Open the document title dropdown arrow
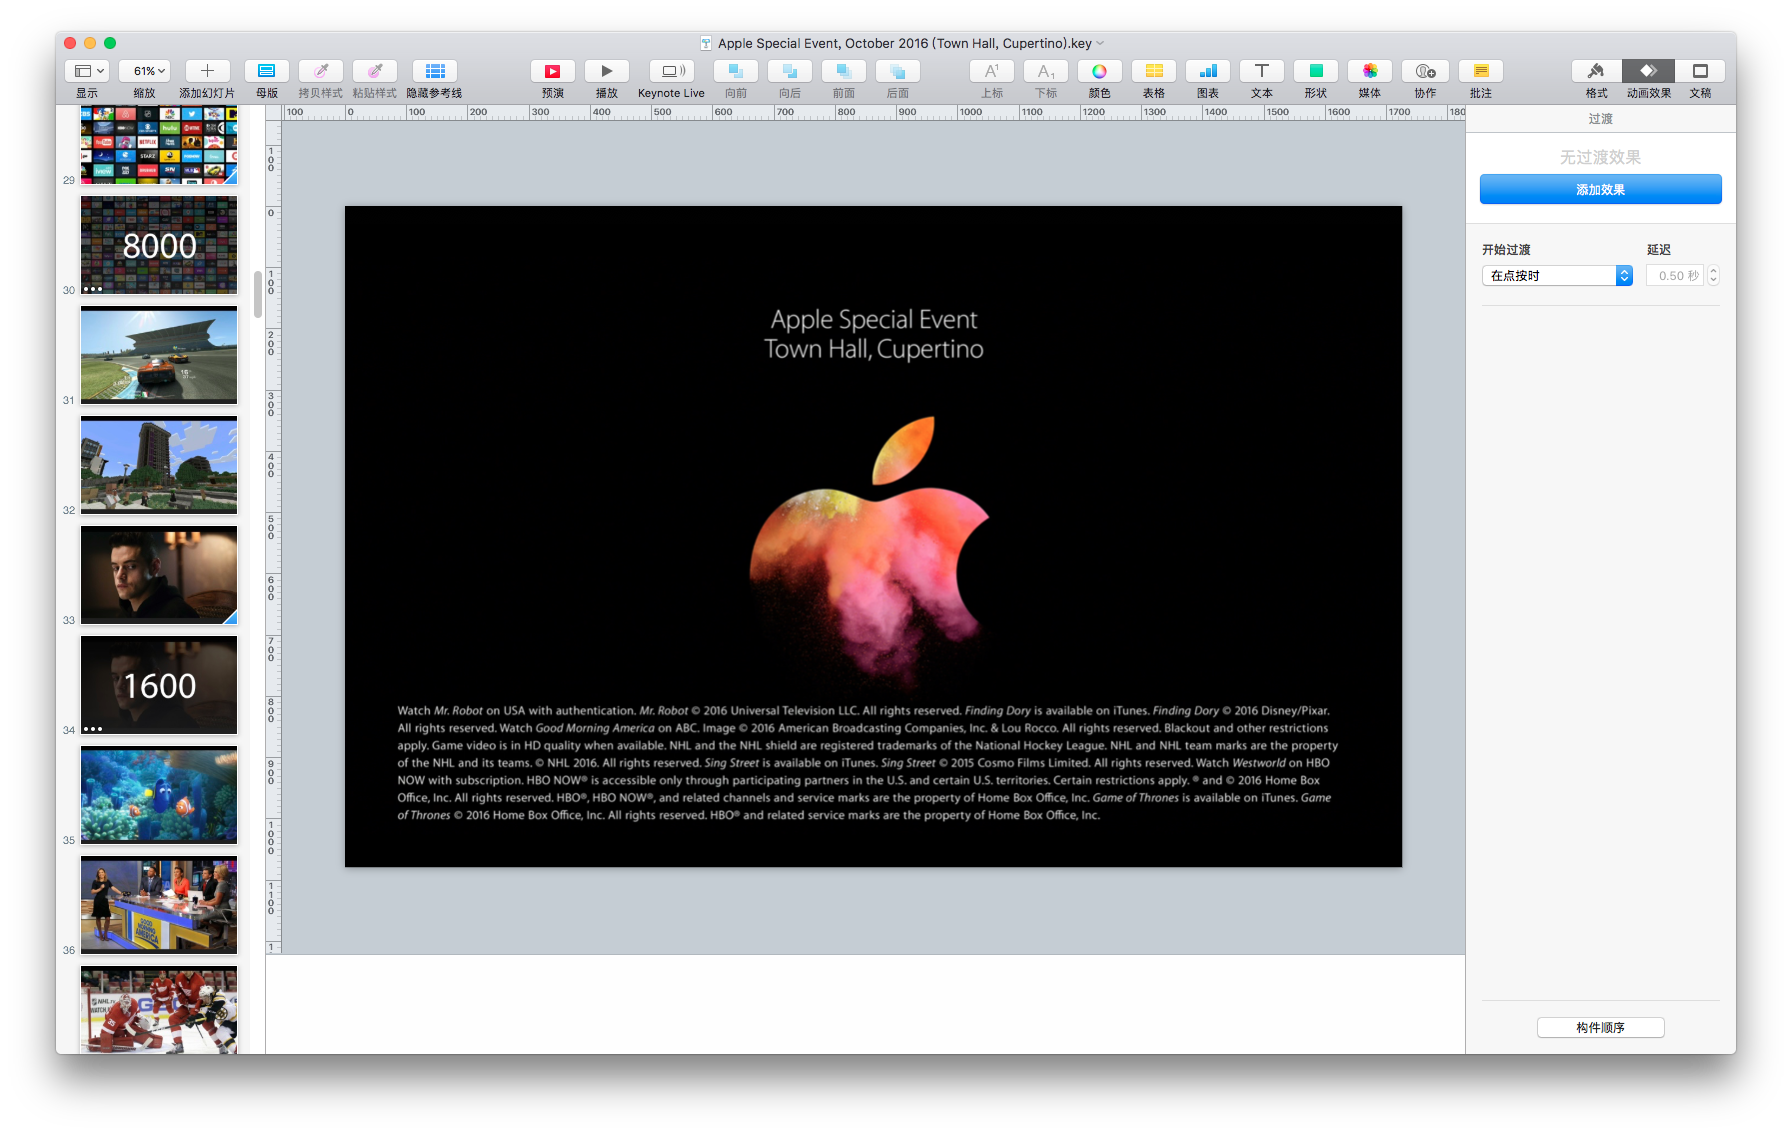 click(x=1101, y=43)
